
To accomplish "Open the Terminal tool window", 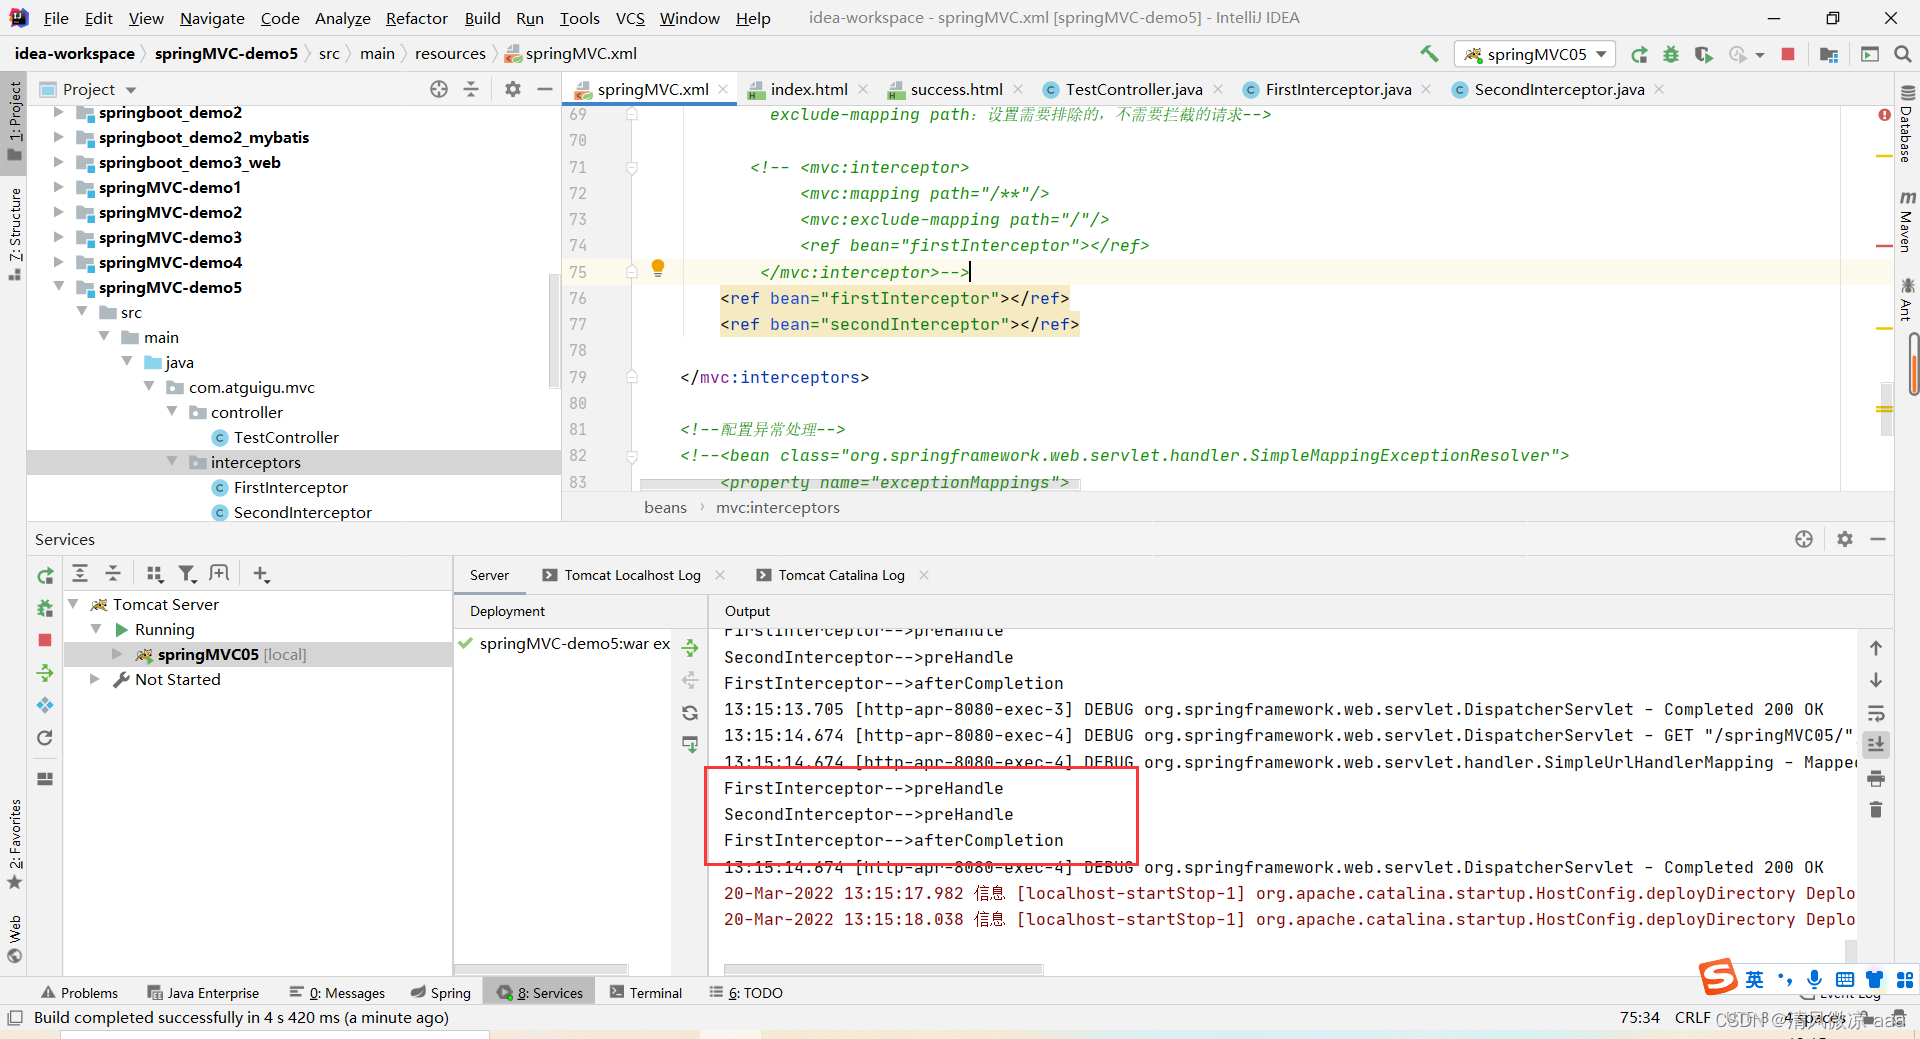I will click(645, 992).
